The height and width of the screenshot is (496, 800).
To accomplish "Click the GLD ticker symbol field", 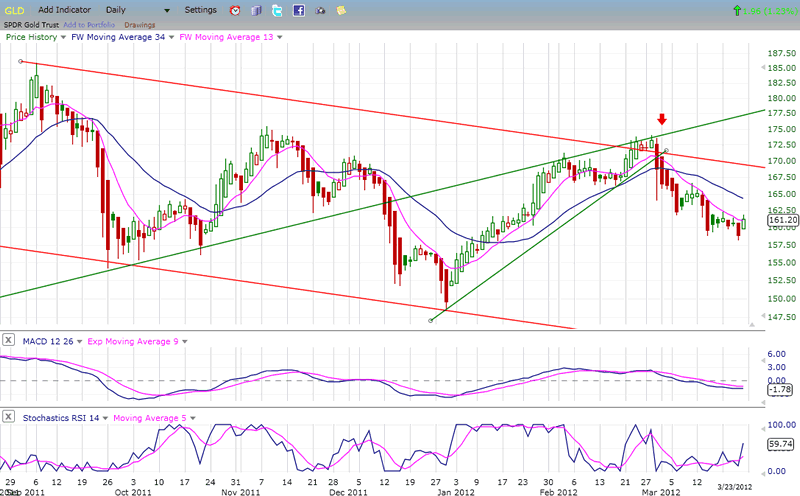I will point(14,10).
